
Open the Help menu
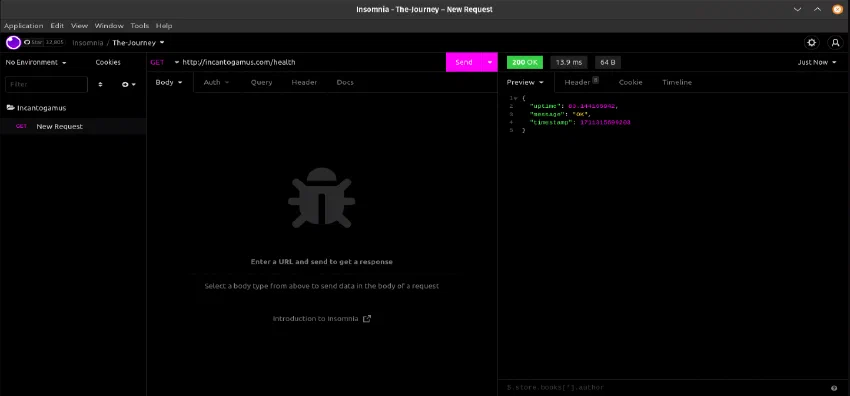coord(164,25)
